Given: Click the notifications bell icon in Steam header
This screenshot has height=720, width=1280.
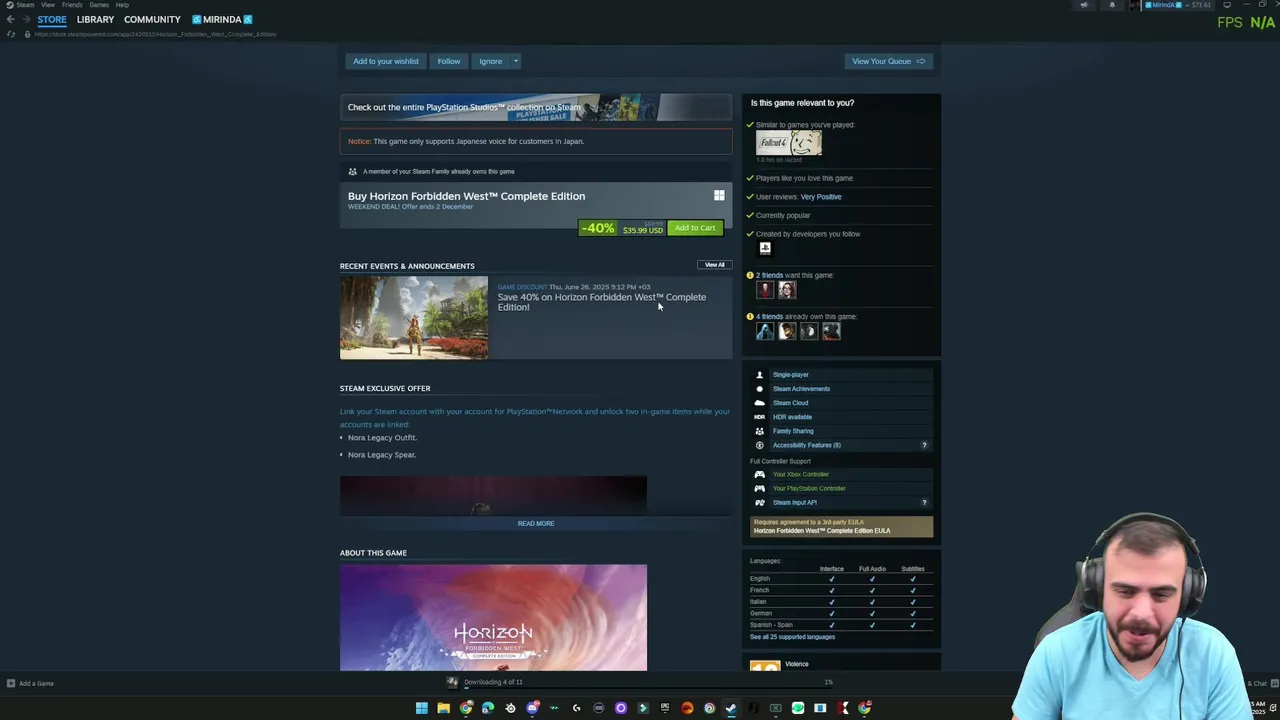Looking at the screenshot, I should (x=1112, y=5).
